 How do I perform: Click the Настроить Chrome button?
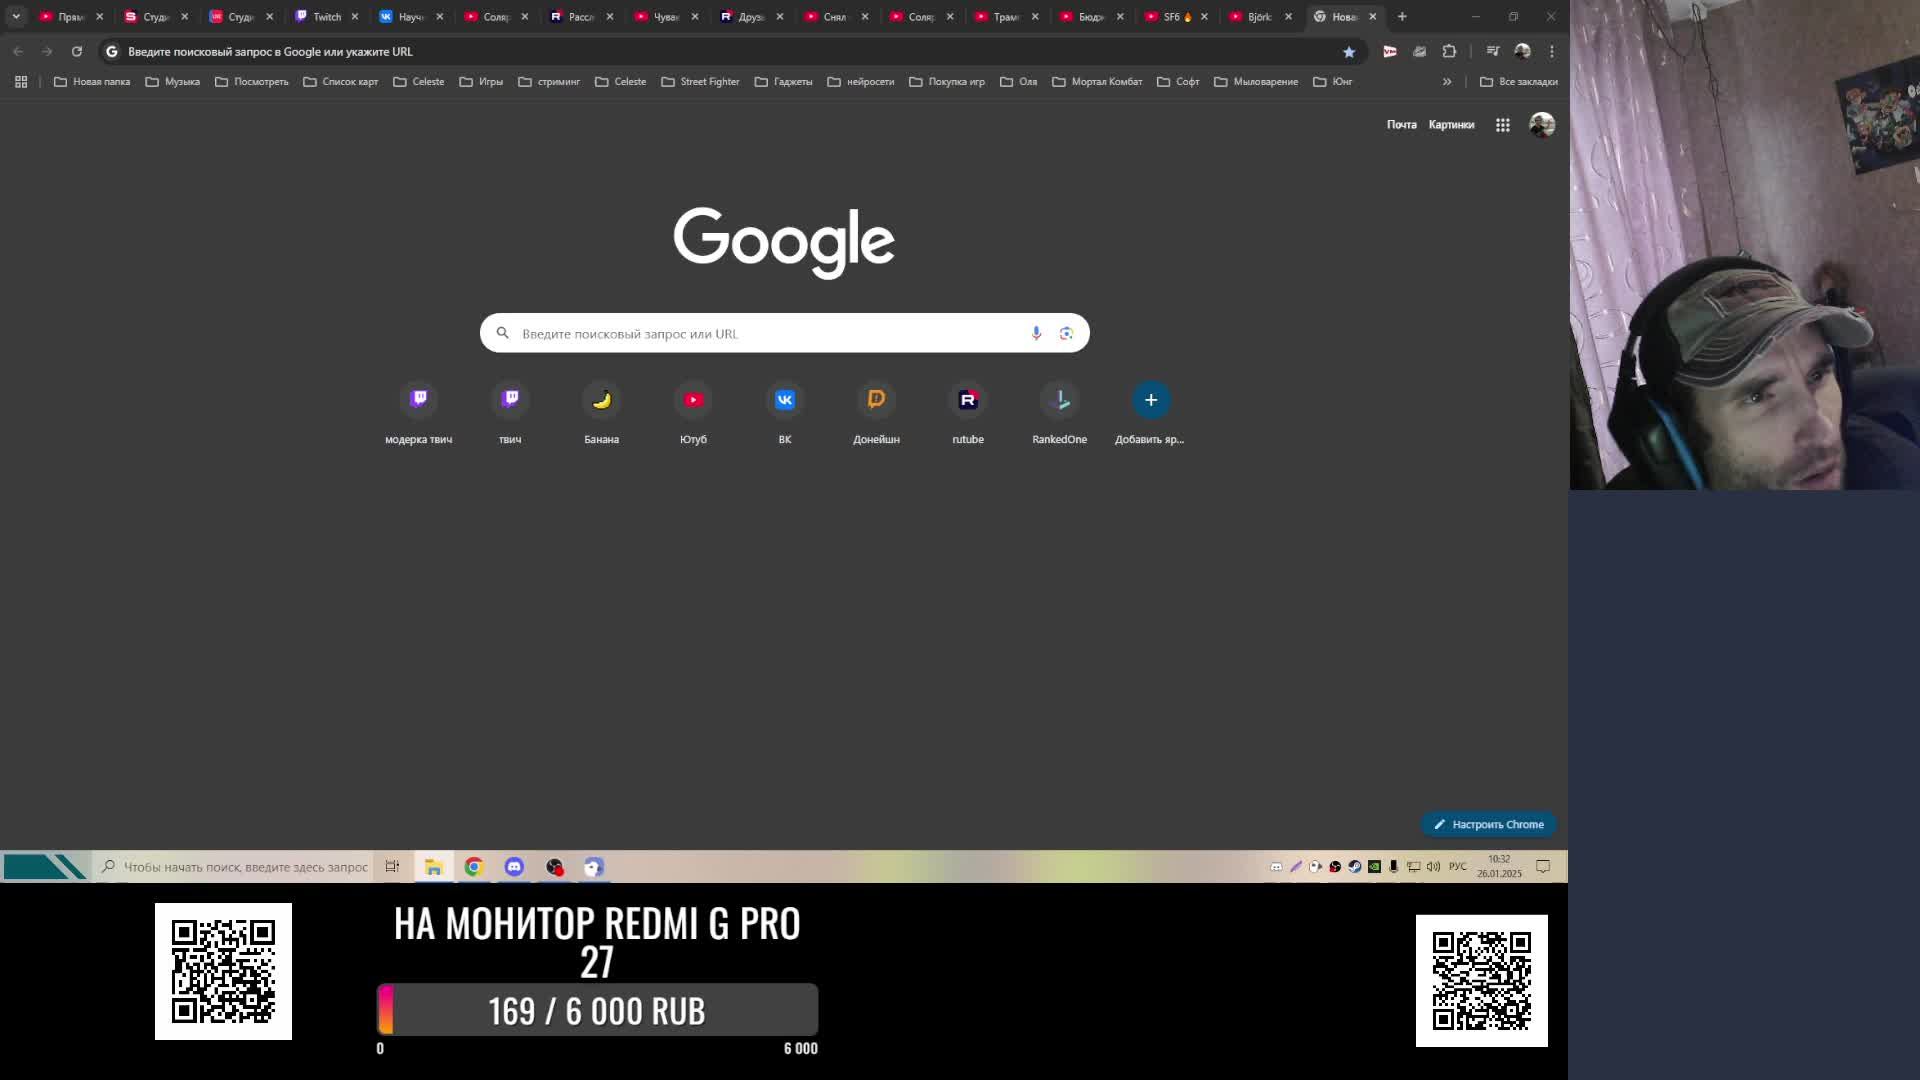click(1488, 824)
